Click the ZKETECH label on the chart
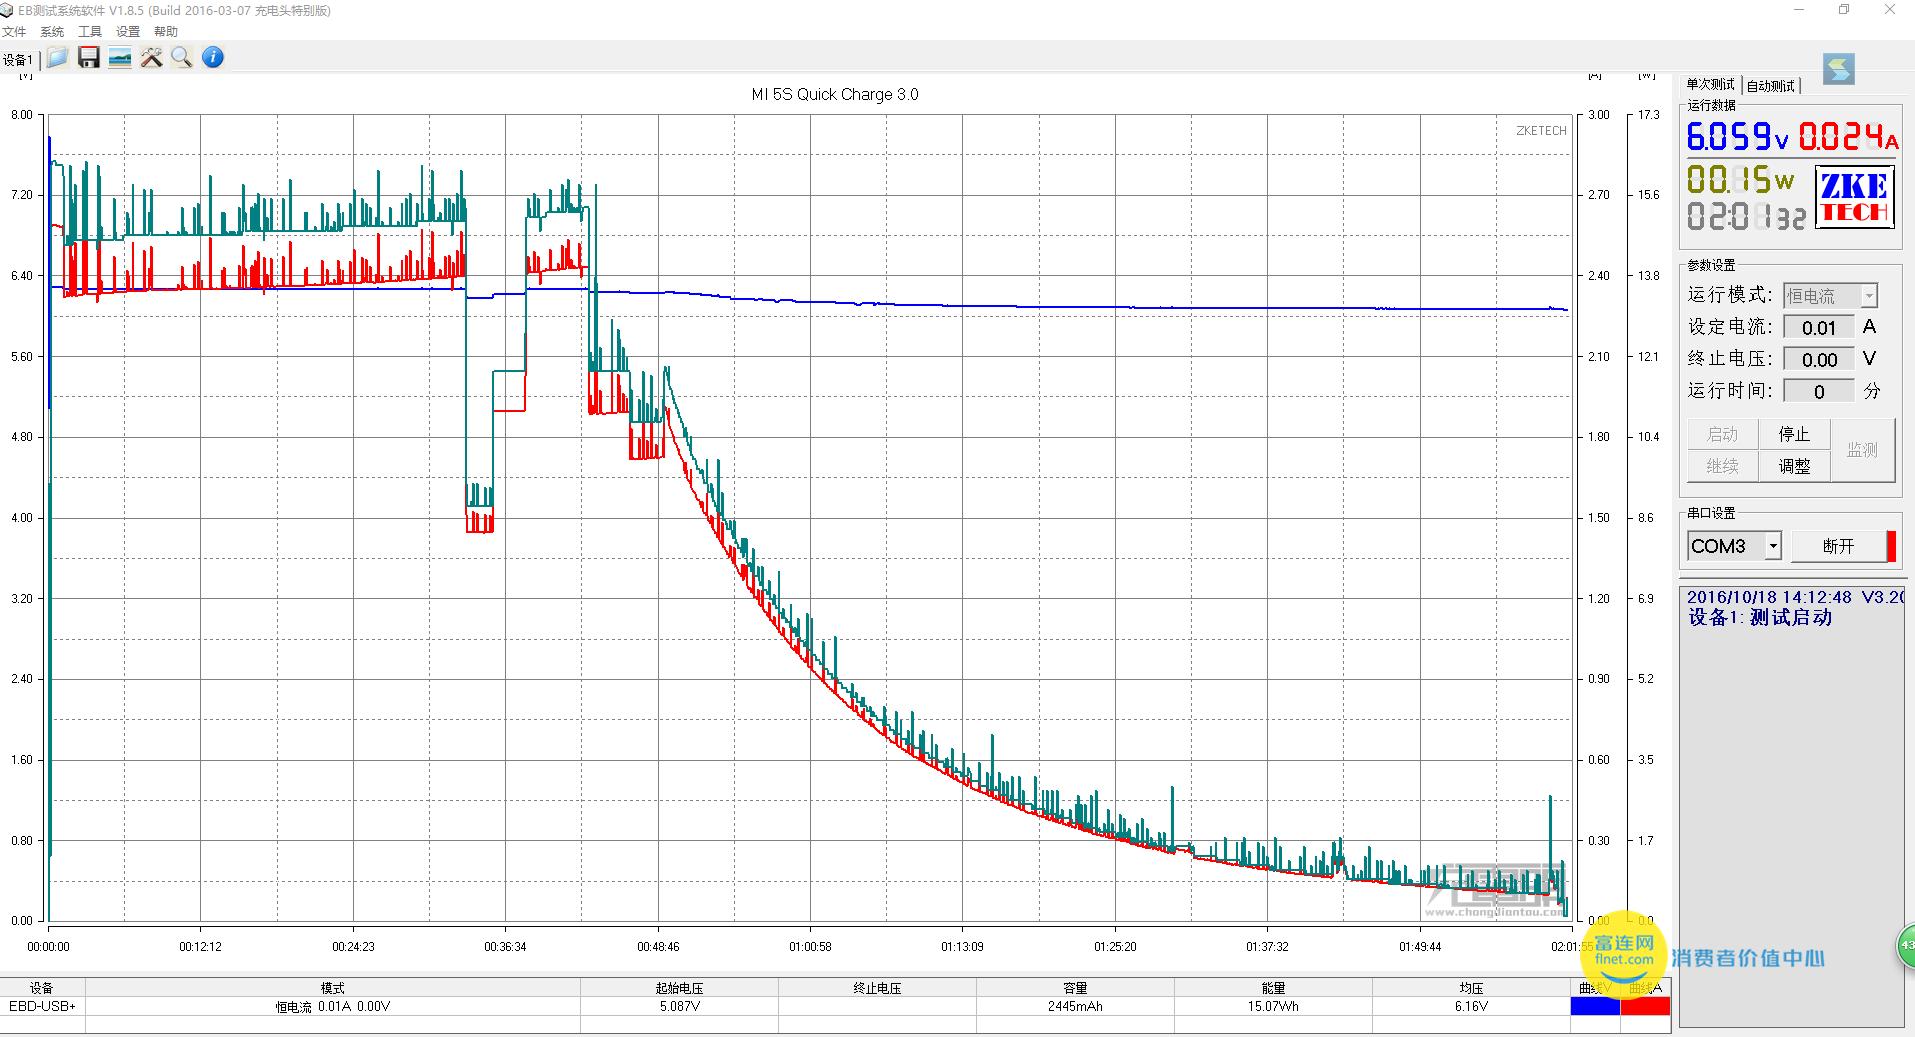The width and height of the screenshot is (1915, 1037). (x=1541, y=131)
